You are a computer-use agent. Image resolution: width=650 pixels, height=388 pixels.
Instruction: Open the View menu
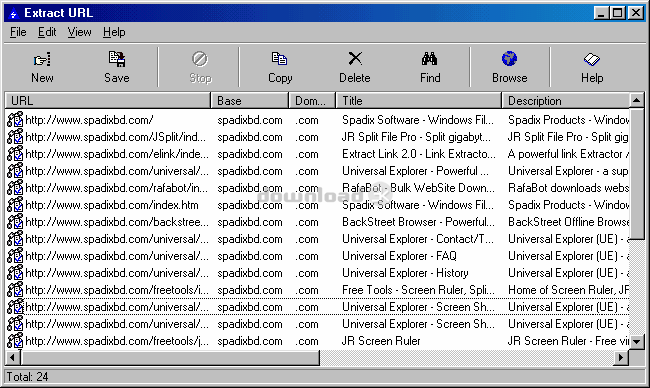point(80,32)
